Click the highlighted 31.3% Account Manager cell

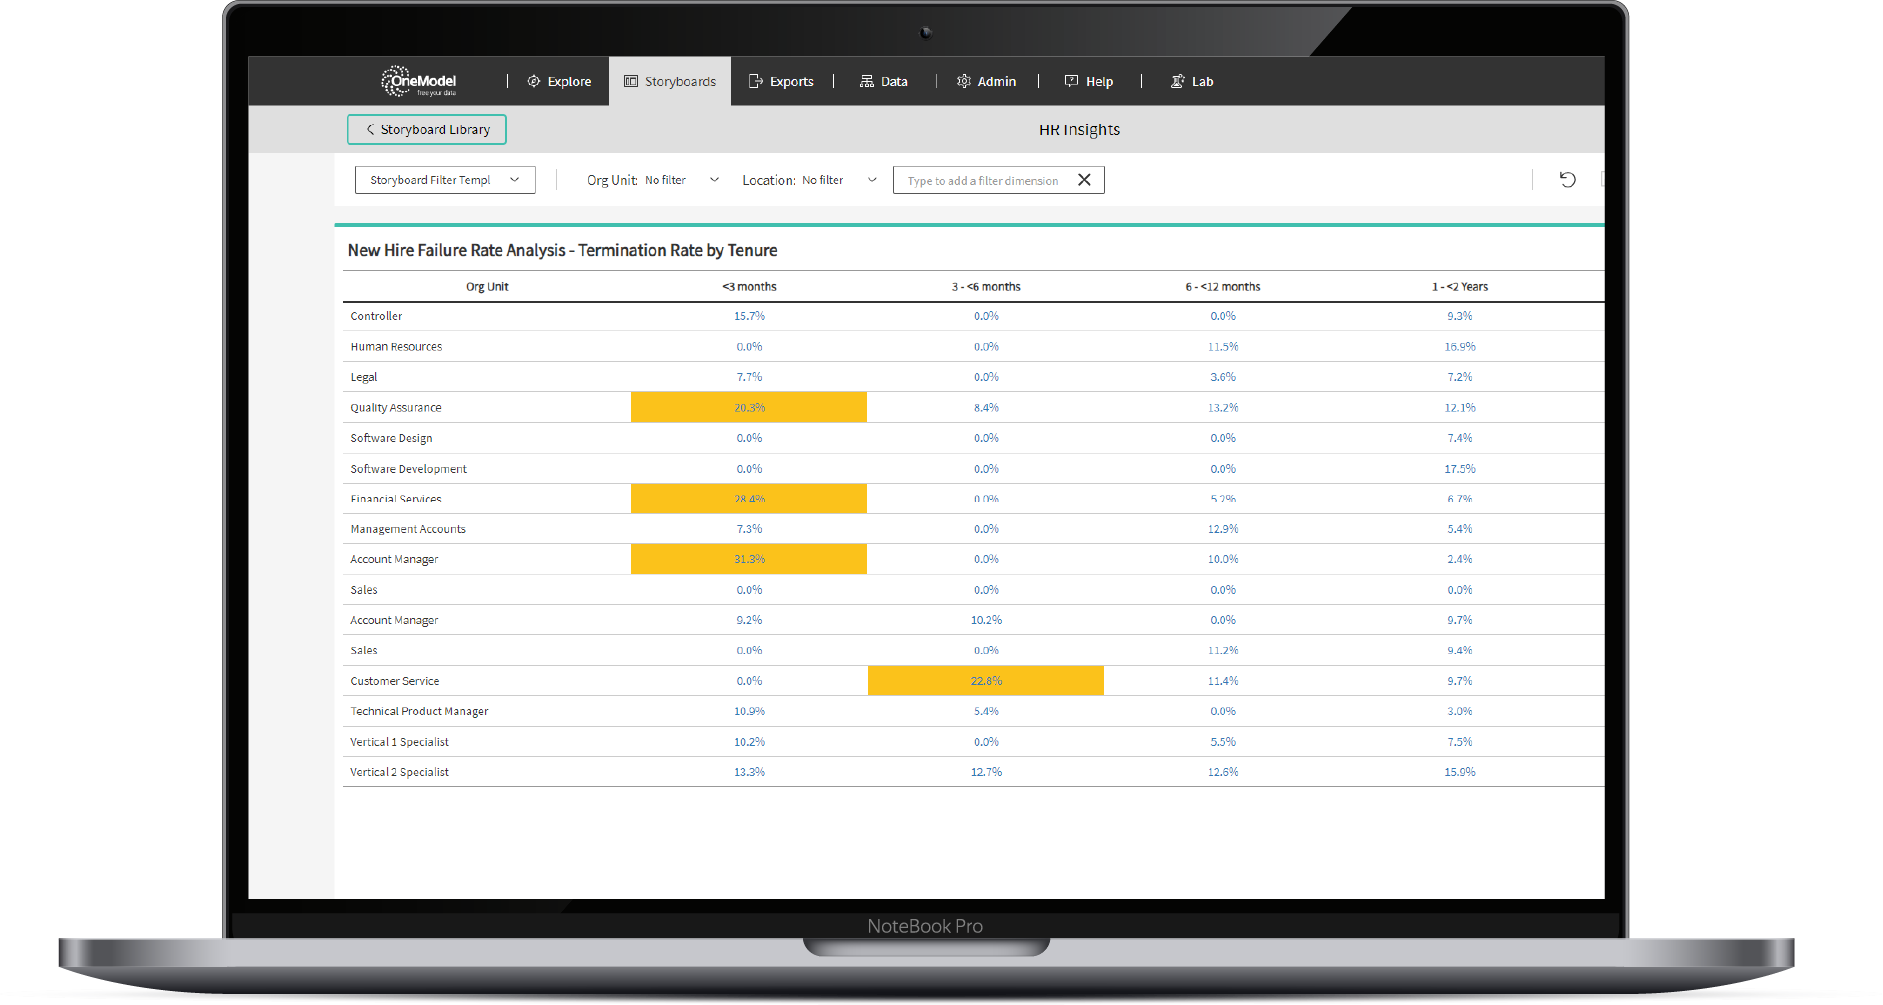tap(749, 559)
